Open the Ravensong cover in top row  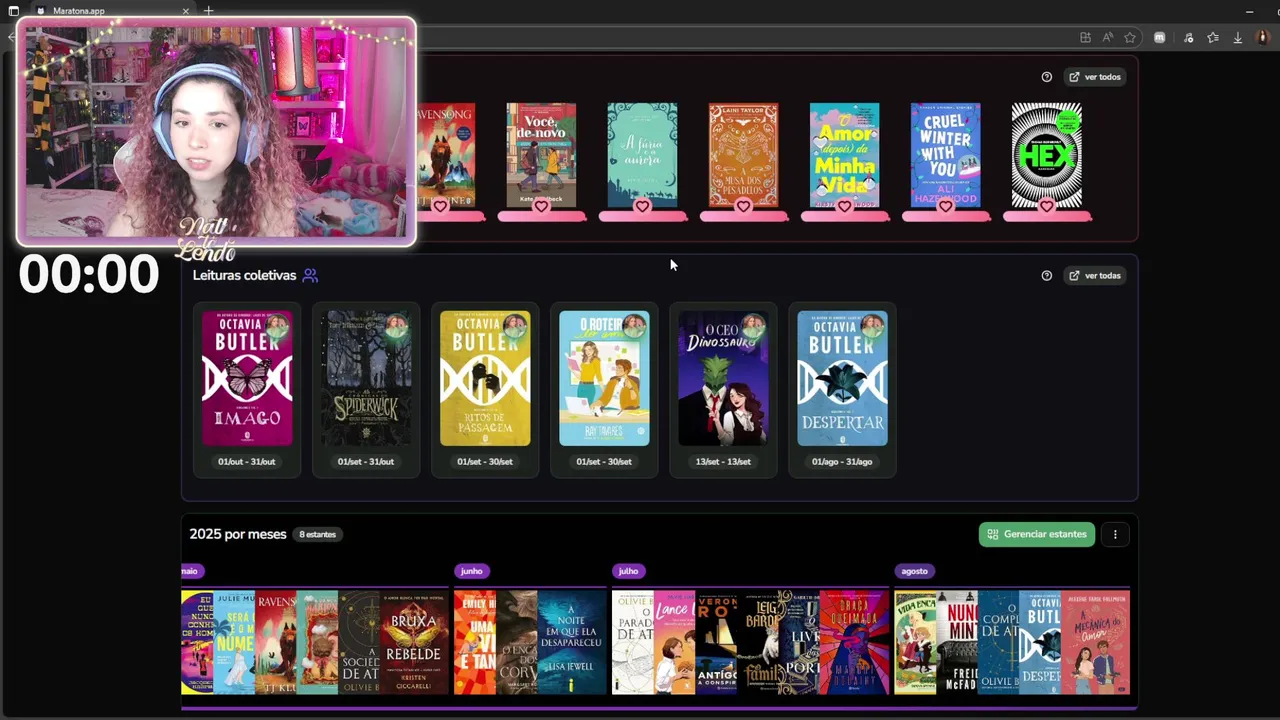tap(446, 155)
